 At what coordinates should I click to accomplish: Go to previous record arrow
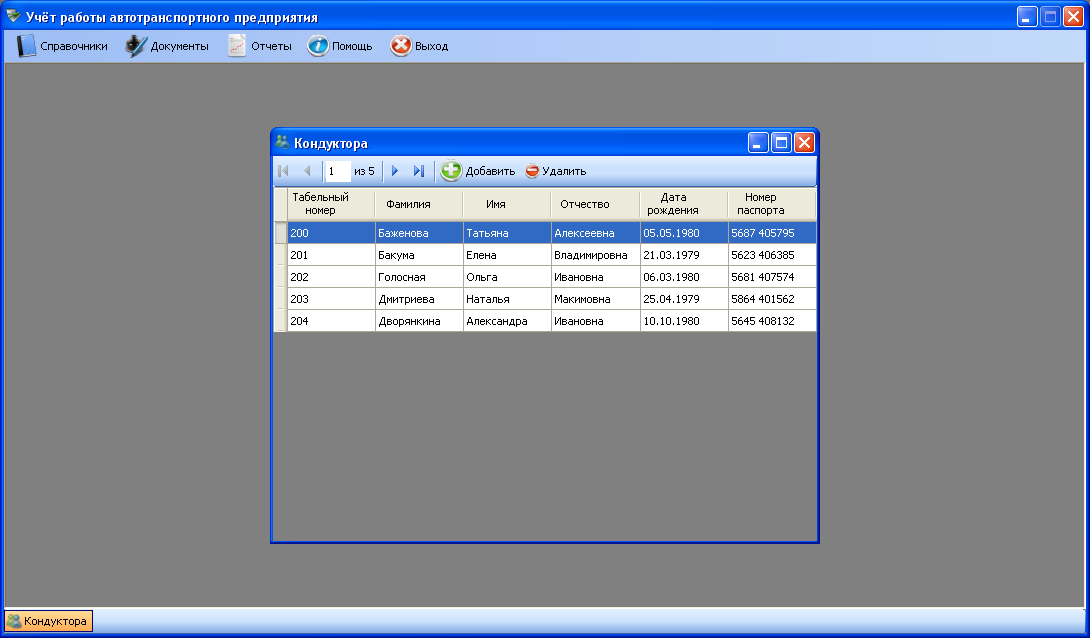307,171
